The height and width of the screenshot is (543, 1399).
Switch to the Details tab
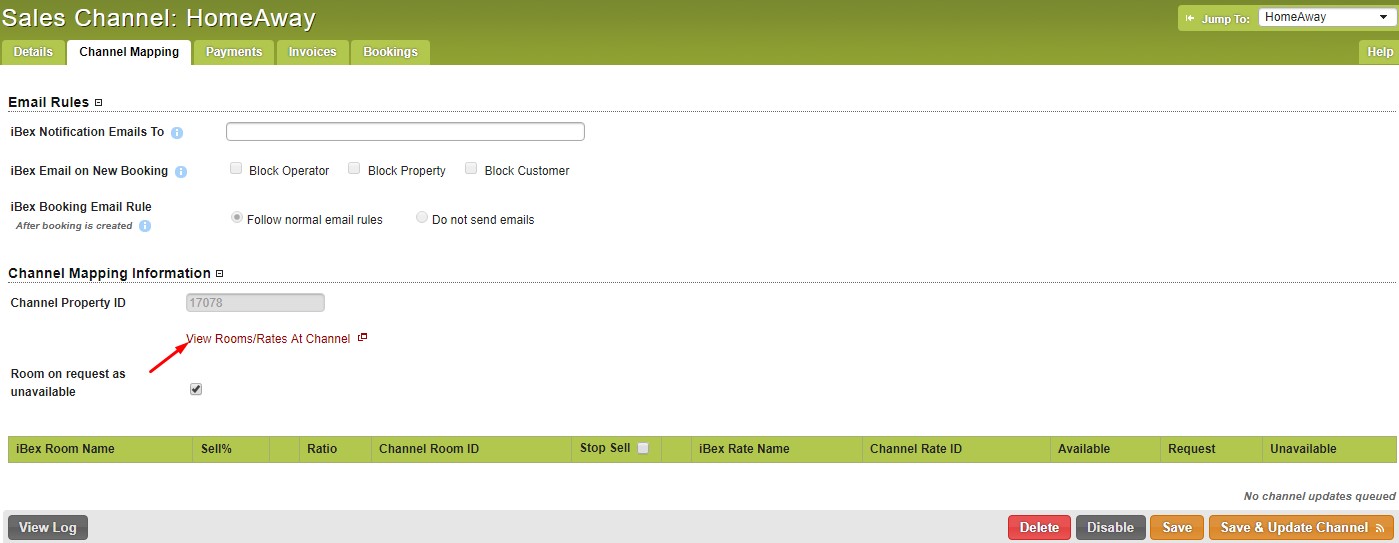(33, 52)
